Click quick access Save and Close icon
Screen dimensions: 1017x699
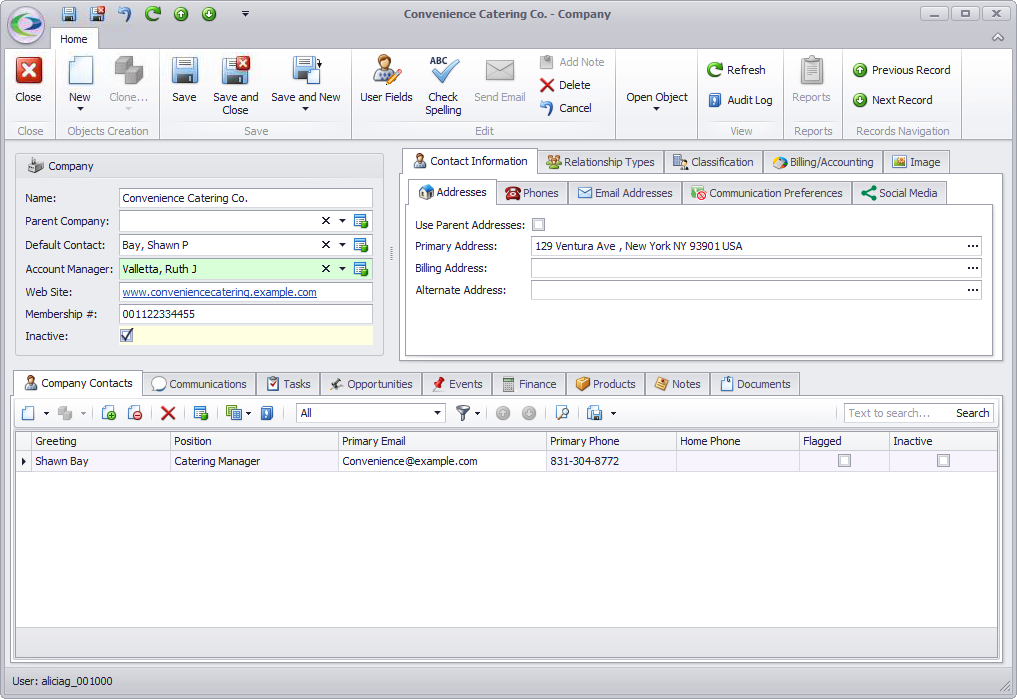[97, 14]
